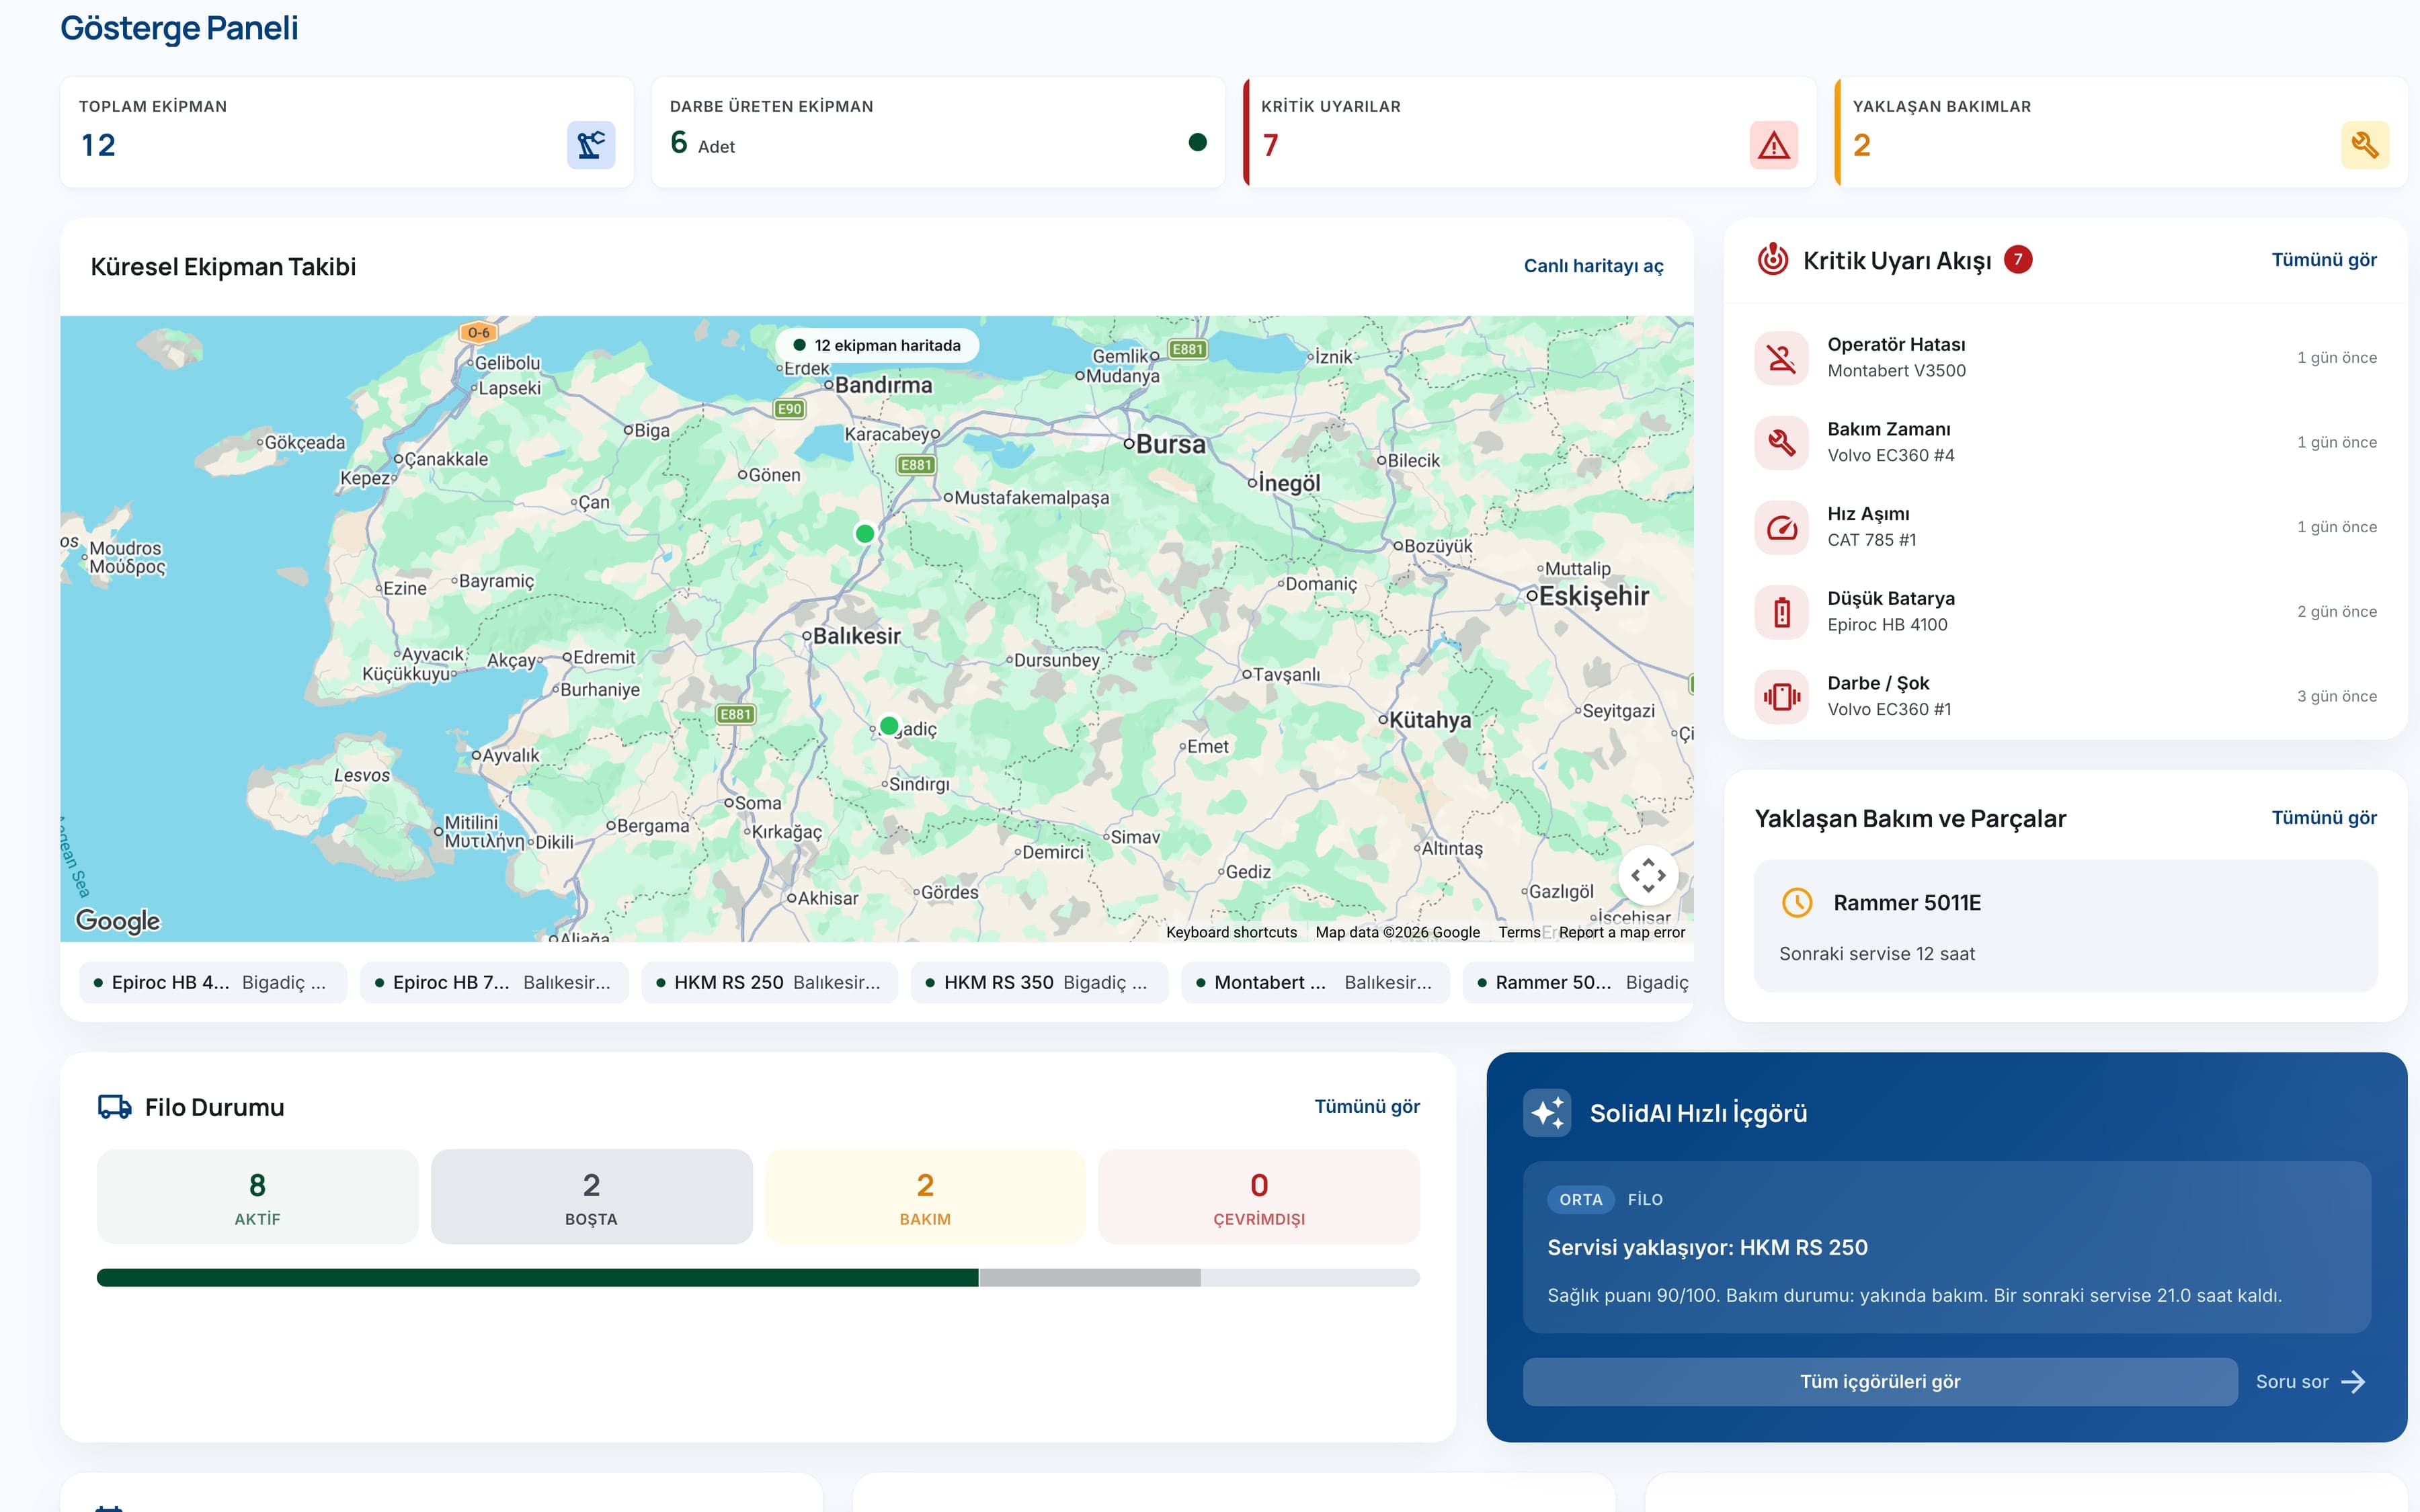2420x1512 pixels.
Task: Open the Hız Aşımı alert for CAT 785 #1
Action: point(2065,527)
